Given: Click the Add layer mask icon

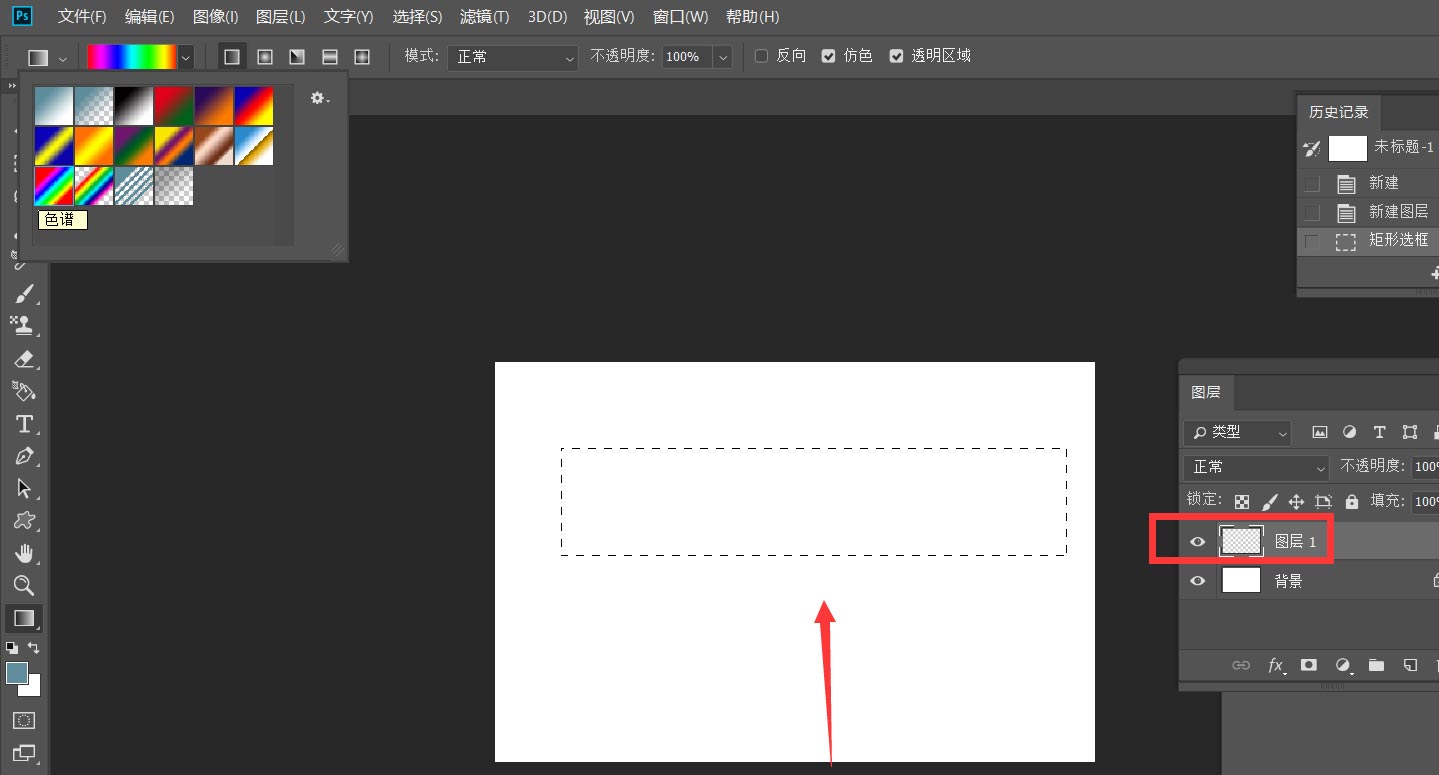Looking at the screenshot, I should (1309, 665).
